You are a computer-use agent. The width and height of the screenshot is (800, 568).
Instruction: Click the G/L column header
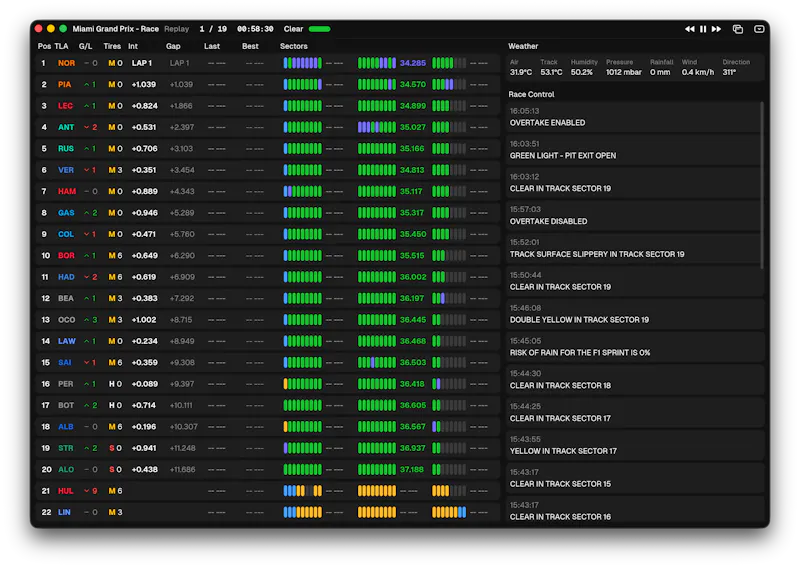85,46
